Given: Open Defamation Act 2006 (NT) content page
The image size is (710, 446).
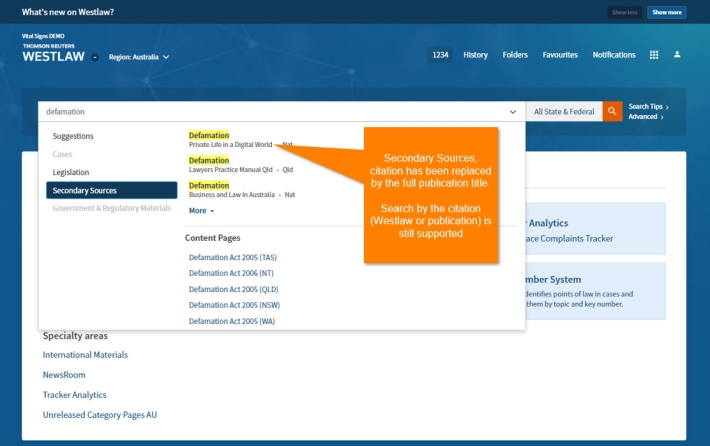Looking at the screenshot, I should pyautogui.click(x=231, y=273).
